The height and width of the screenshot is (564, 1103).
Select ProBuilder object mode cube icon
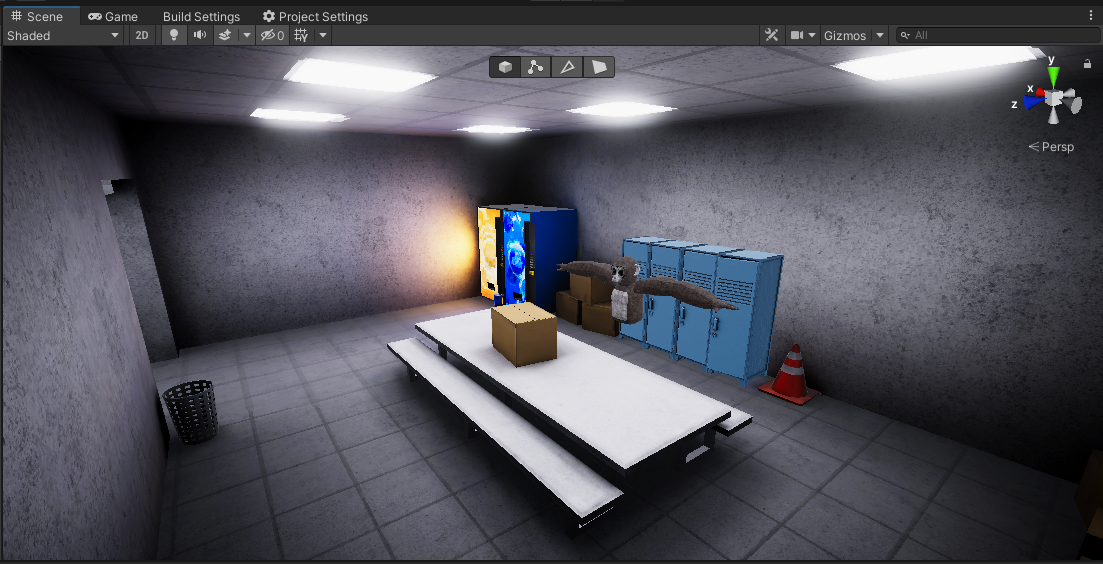[x=505, y=67]
